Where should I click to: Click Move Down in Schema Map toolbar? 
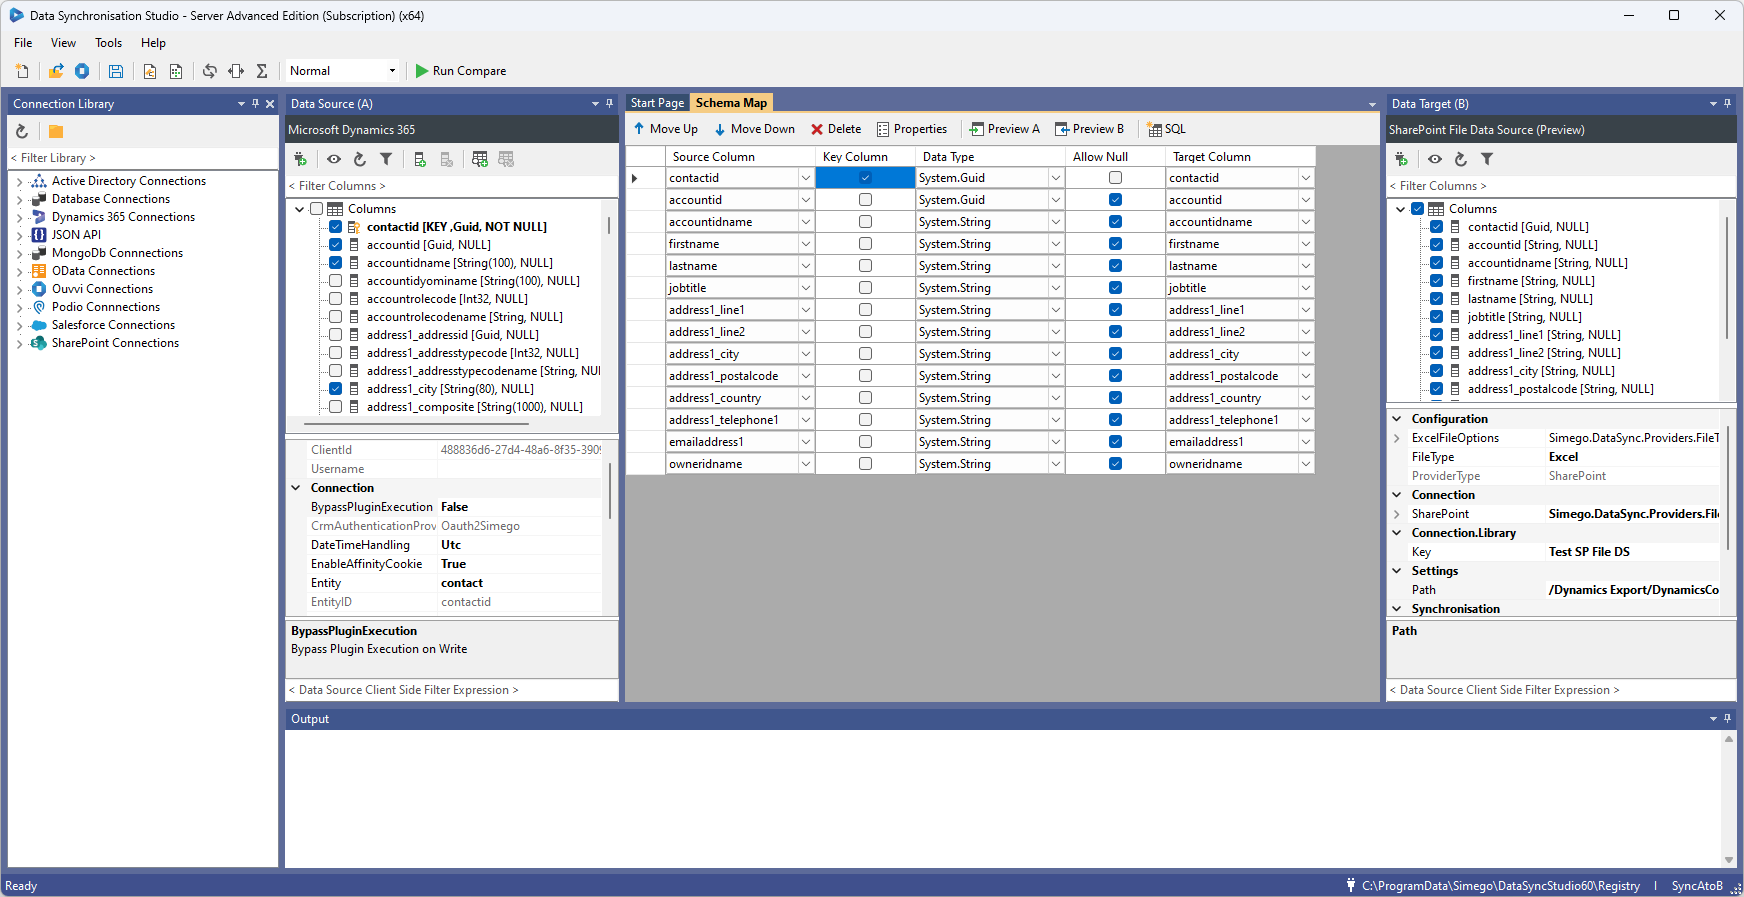(754, 129)
